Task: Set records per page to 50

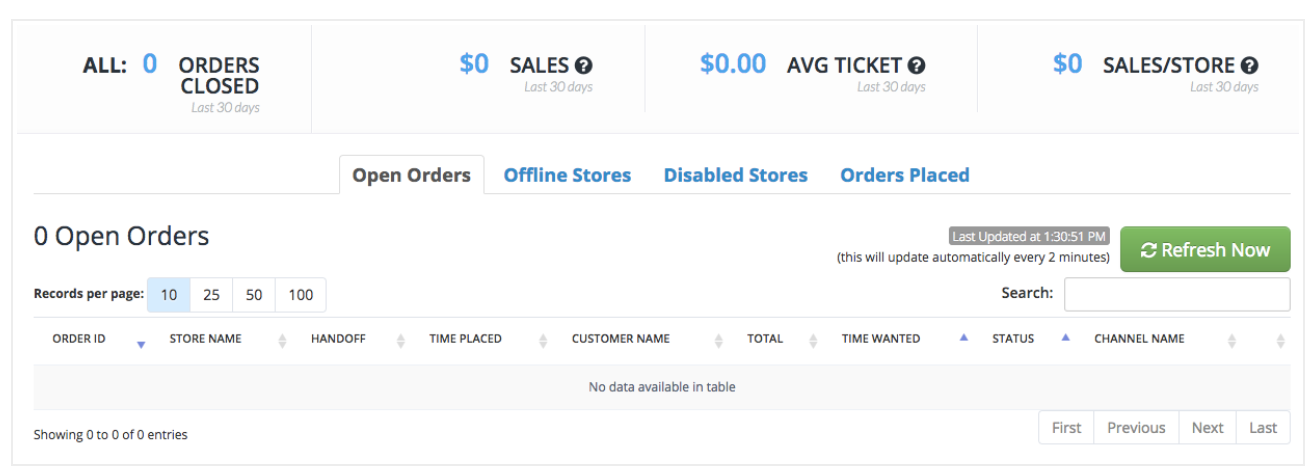Action: (254, 295)
